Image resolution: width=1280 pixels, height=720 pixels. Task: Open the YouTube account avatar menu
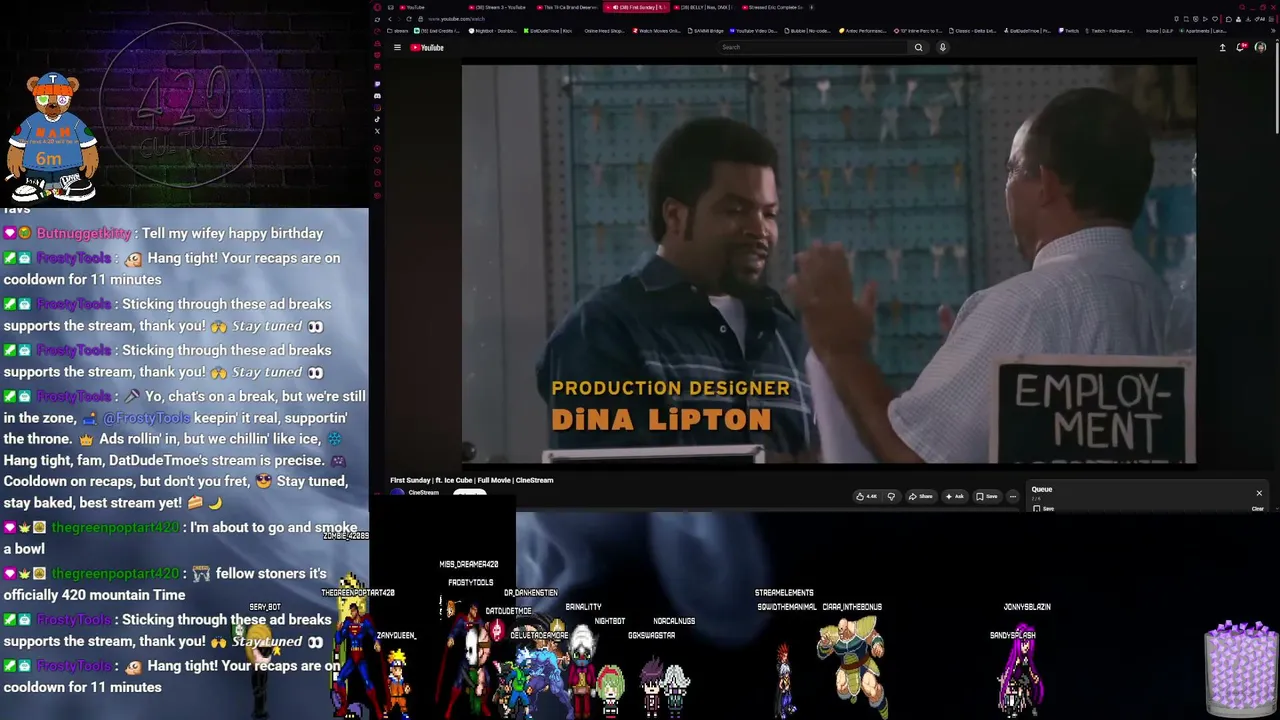tap(1260, 47)
